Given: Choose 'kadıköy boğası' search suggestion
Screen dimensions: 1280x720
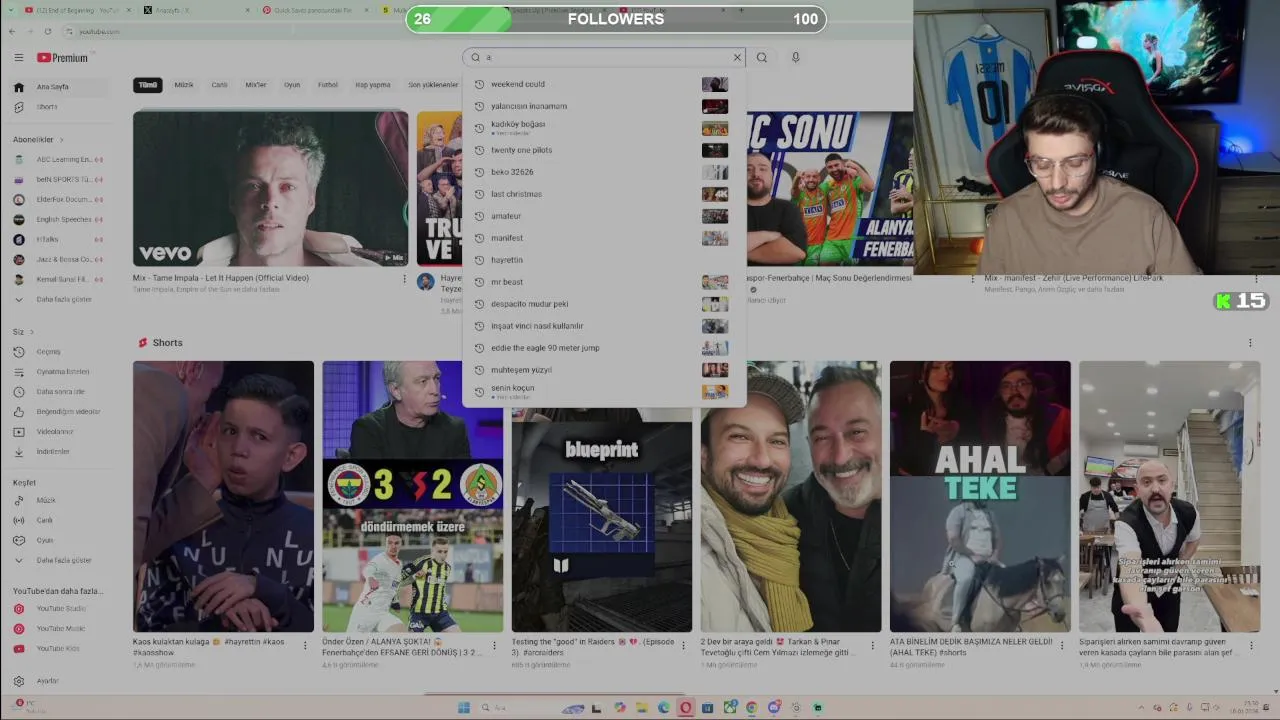Looking at the screenshot, I should pyautogui.click(x=604, y=128).
